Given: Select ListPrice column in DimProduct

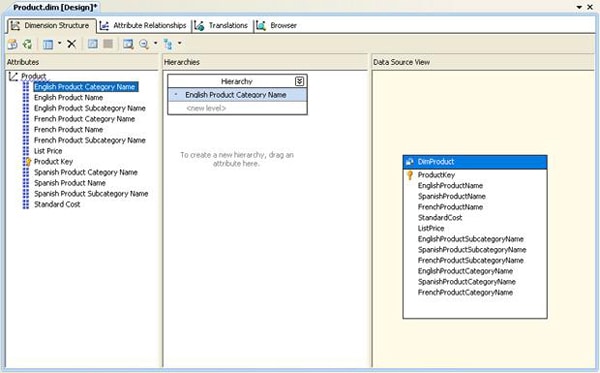Looking at the screenshot, I should [431, 229].
